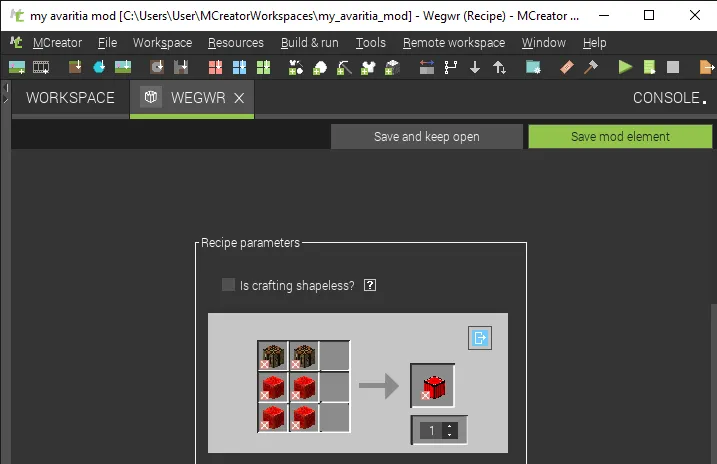Screen dimensions: 717x464
Task: Click the import block texture icon
Action: (x=75, y=68)
